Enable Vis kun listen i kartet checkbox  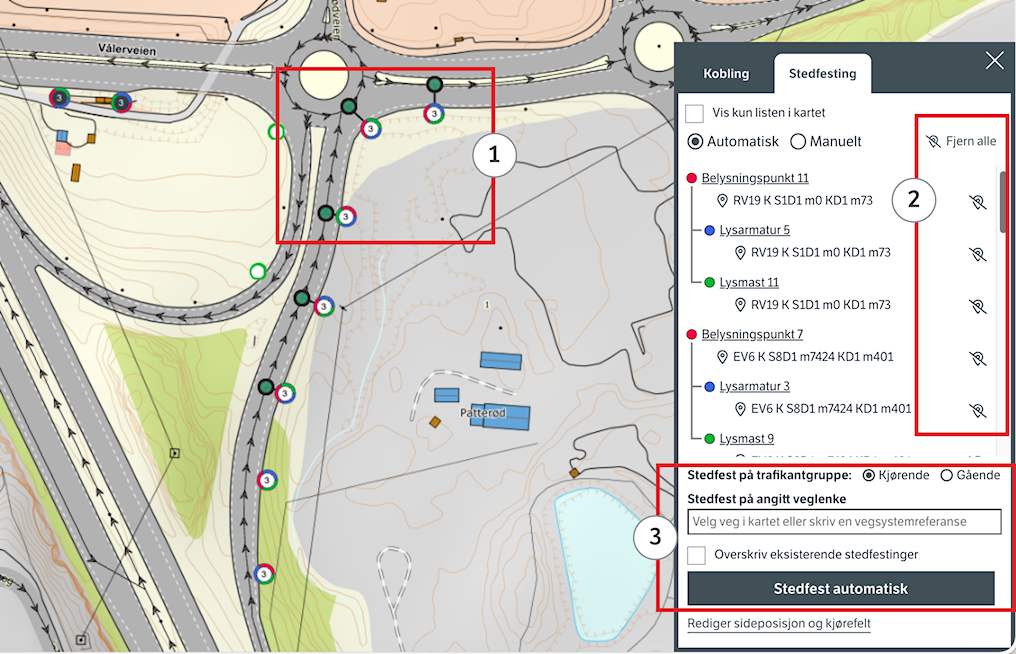[x=695, y=113]
